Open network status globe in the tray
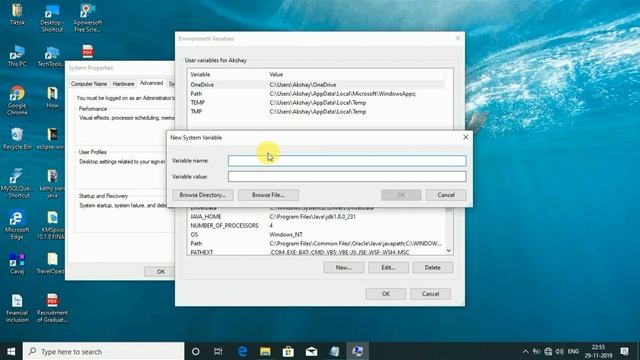Viewport: 640px width, 360px height. click(x=548, y=351)
